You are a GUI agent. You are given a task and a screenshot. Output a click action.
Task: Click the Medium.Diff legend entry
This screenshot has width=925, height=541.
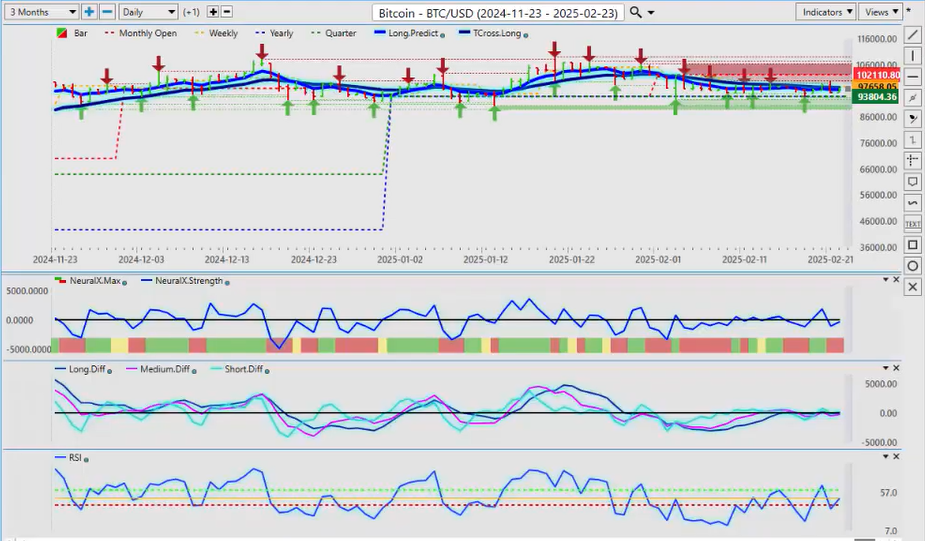pyautogui.click(x=159, y=369)
